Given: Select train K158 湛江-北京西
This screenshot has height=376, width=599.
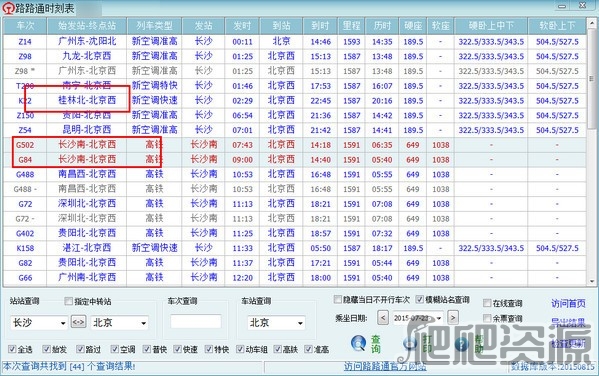Looking at the screenshot, I should pos(294,248).
